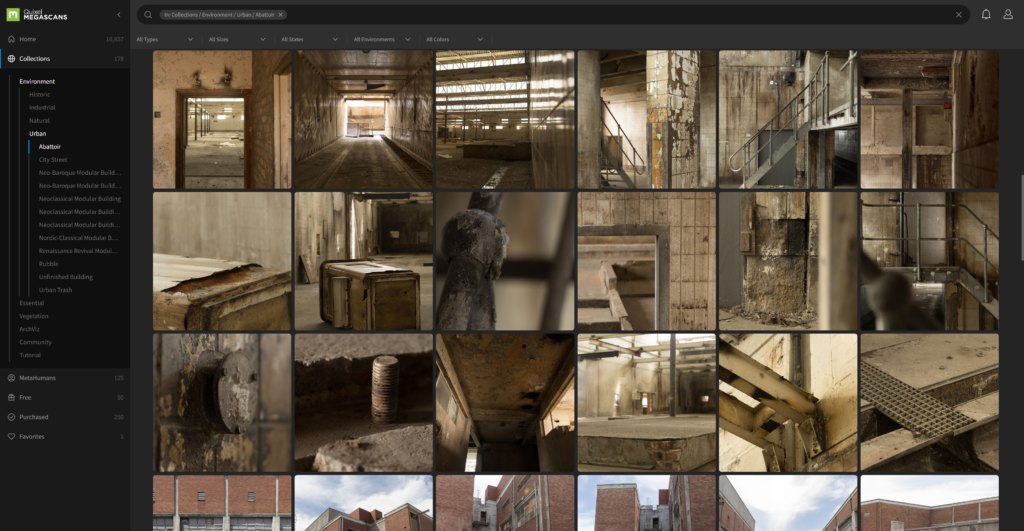Remove the Abattoir collection filter chip
Image resolution: width=1024 pixels, height=531 pixels.
pos(280,15)
